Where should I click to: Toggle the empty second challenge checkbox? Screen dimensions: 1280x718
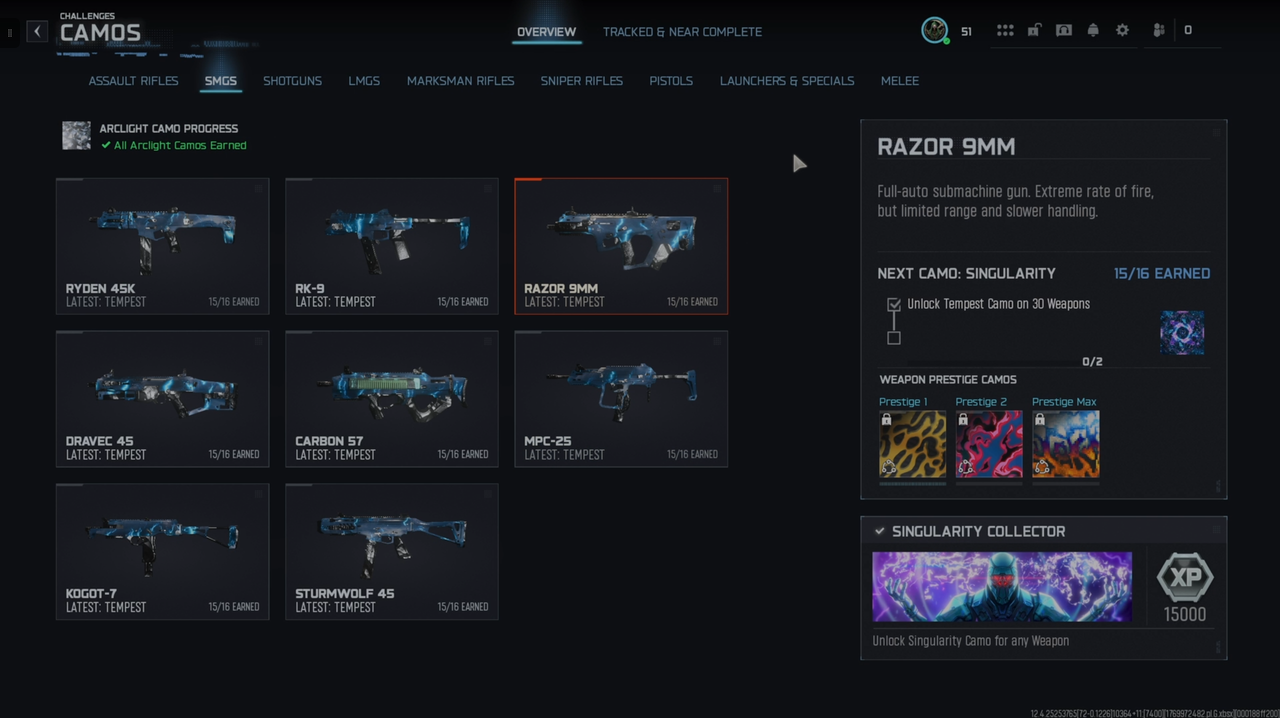[x=894, y=338]
